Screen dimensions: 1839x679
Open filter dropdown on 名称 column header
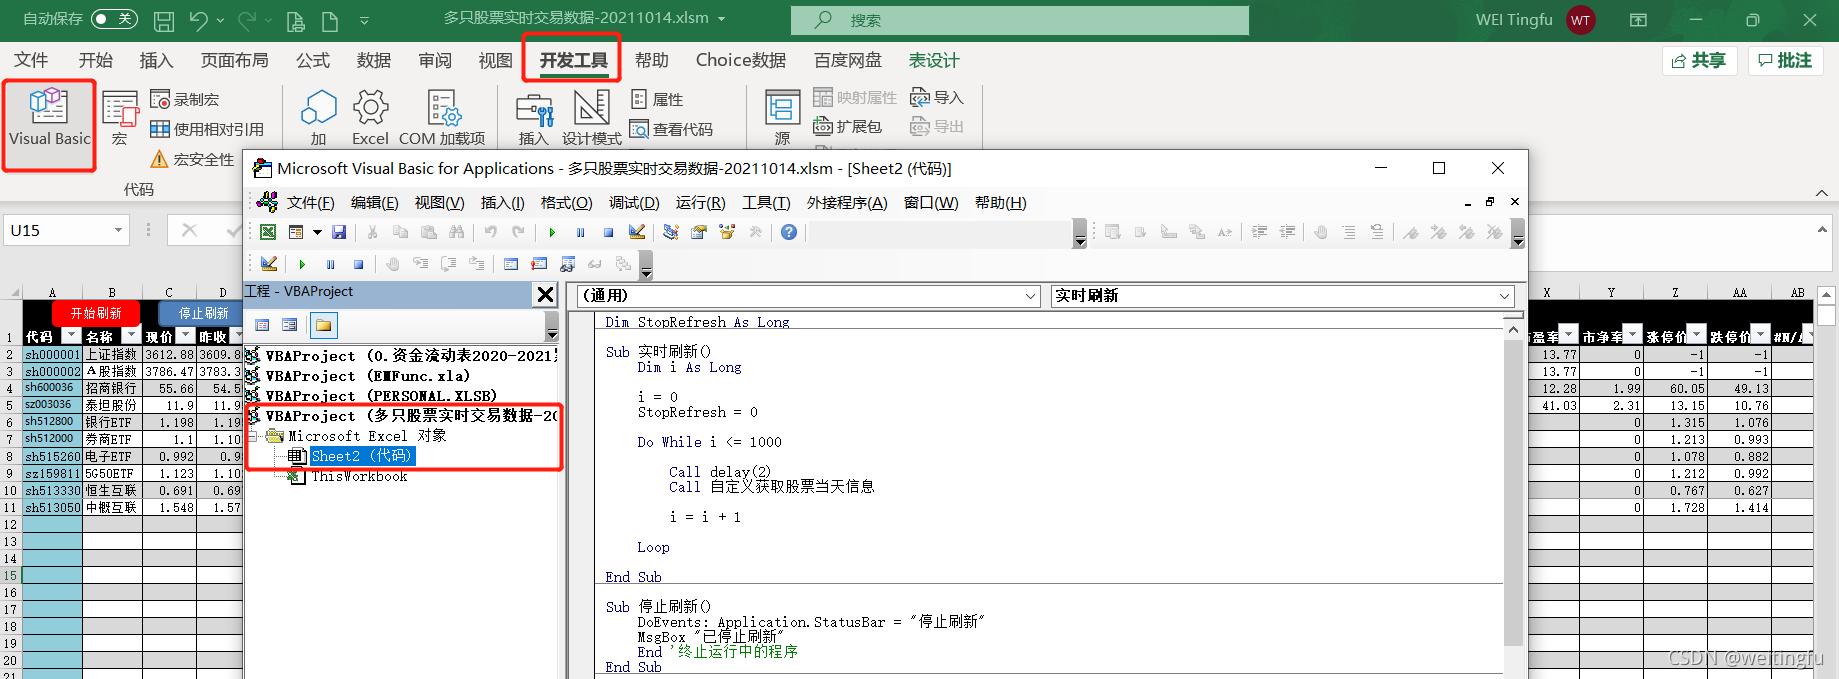(131, 335)
